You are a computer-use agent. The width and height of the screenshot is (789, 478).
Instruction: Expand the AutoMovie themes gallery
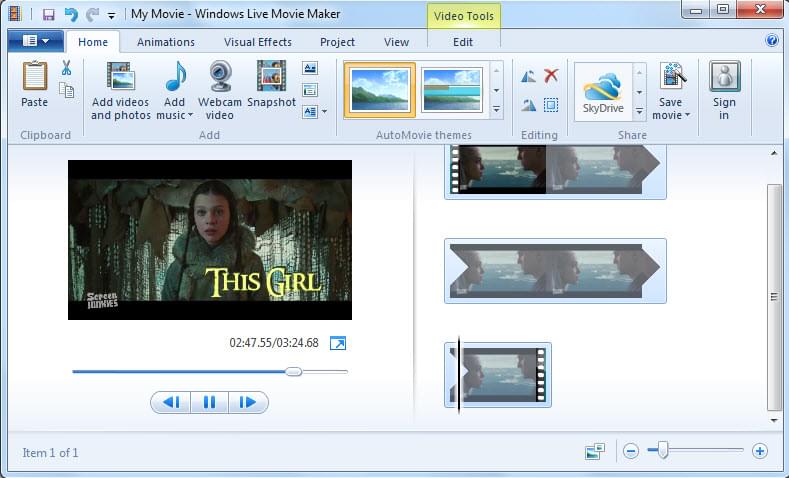tap(497, 110)
